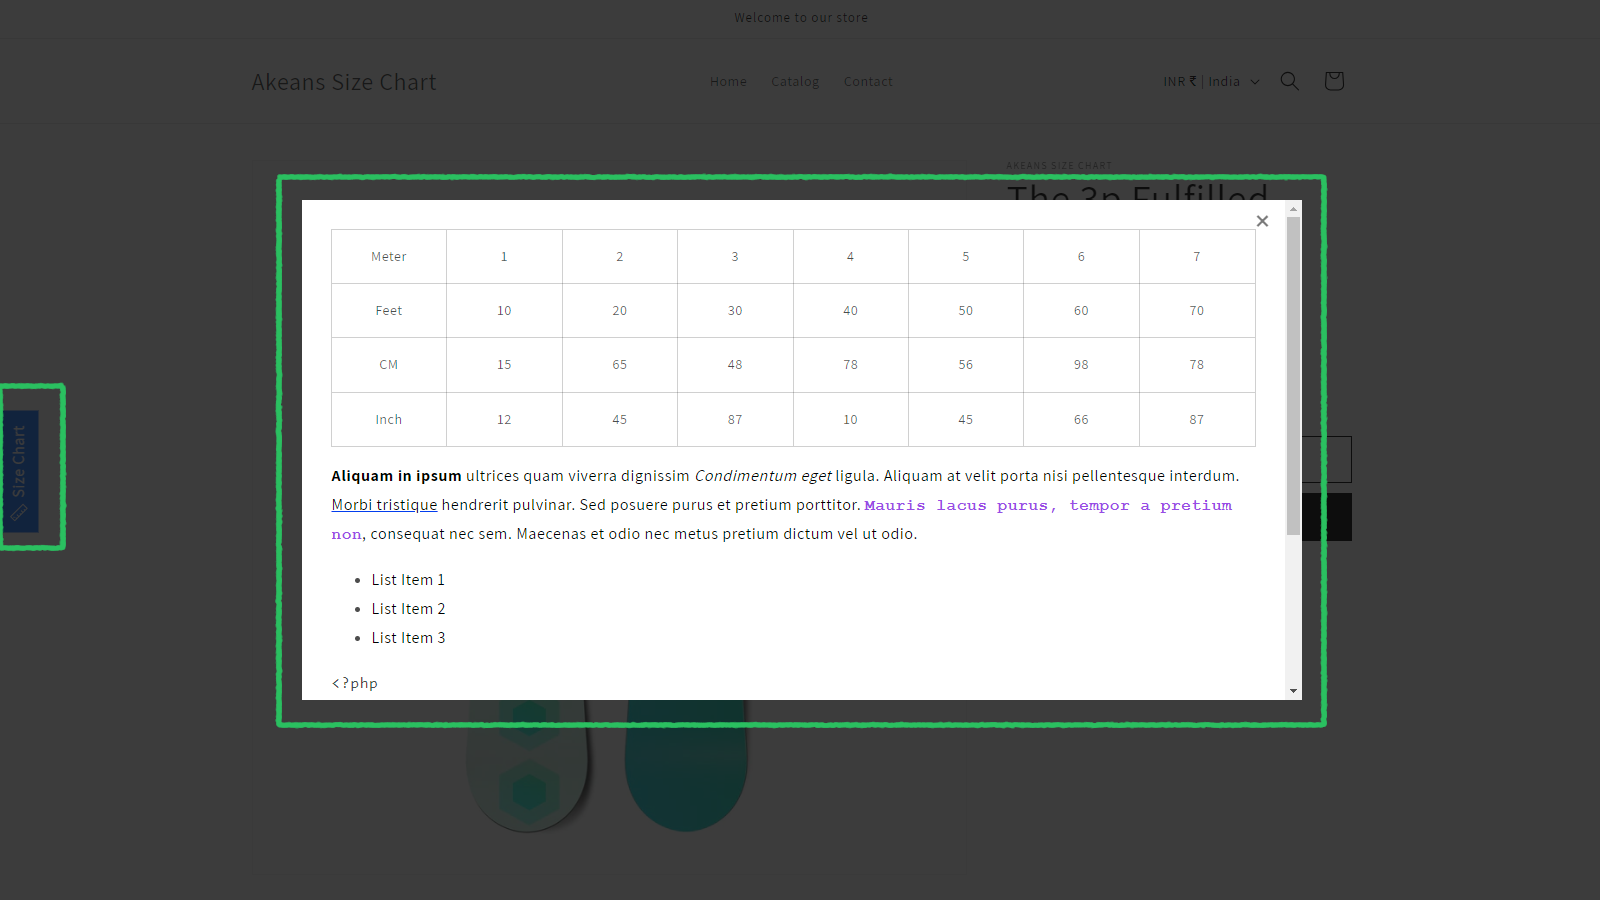Open the Size Chart side tab

tap(20, 471)
